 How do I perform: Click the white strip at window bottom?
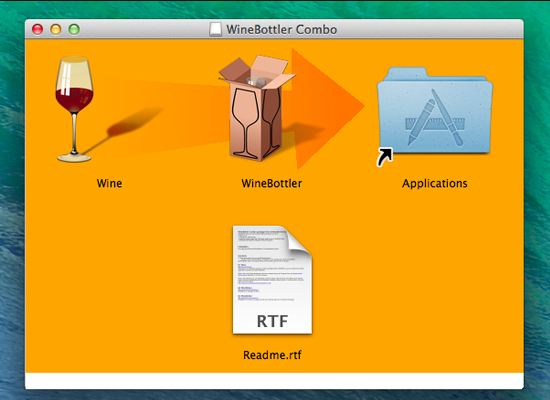(x=274, y=381)
